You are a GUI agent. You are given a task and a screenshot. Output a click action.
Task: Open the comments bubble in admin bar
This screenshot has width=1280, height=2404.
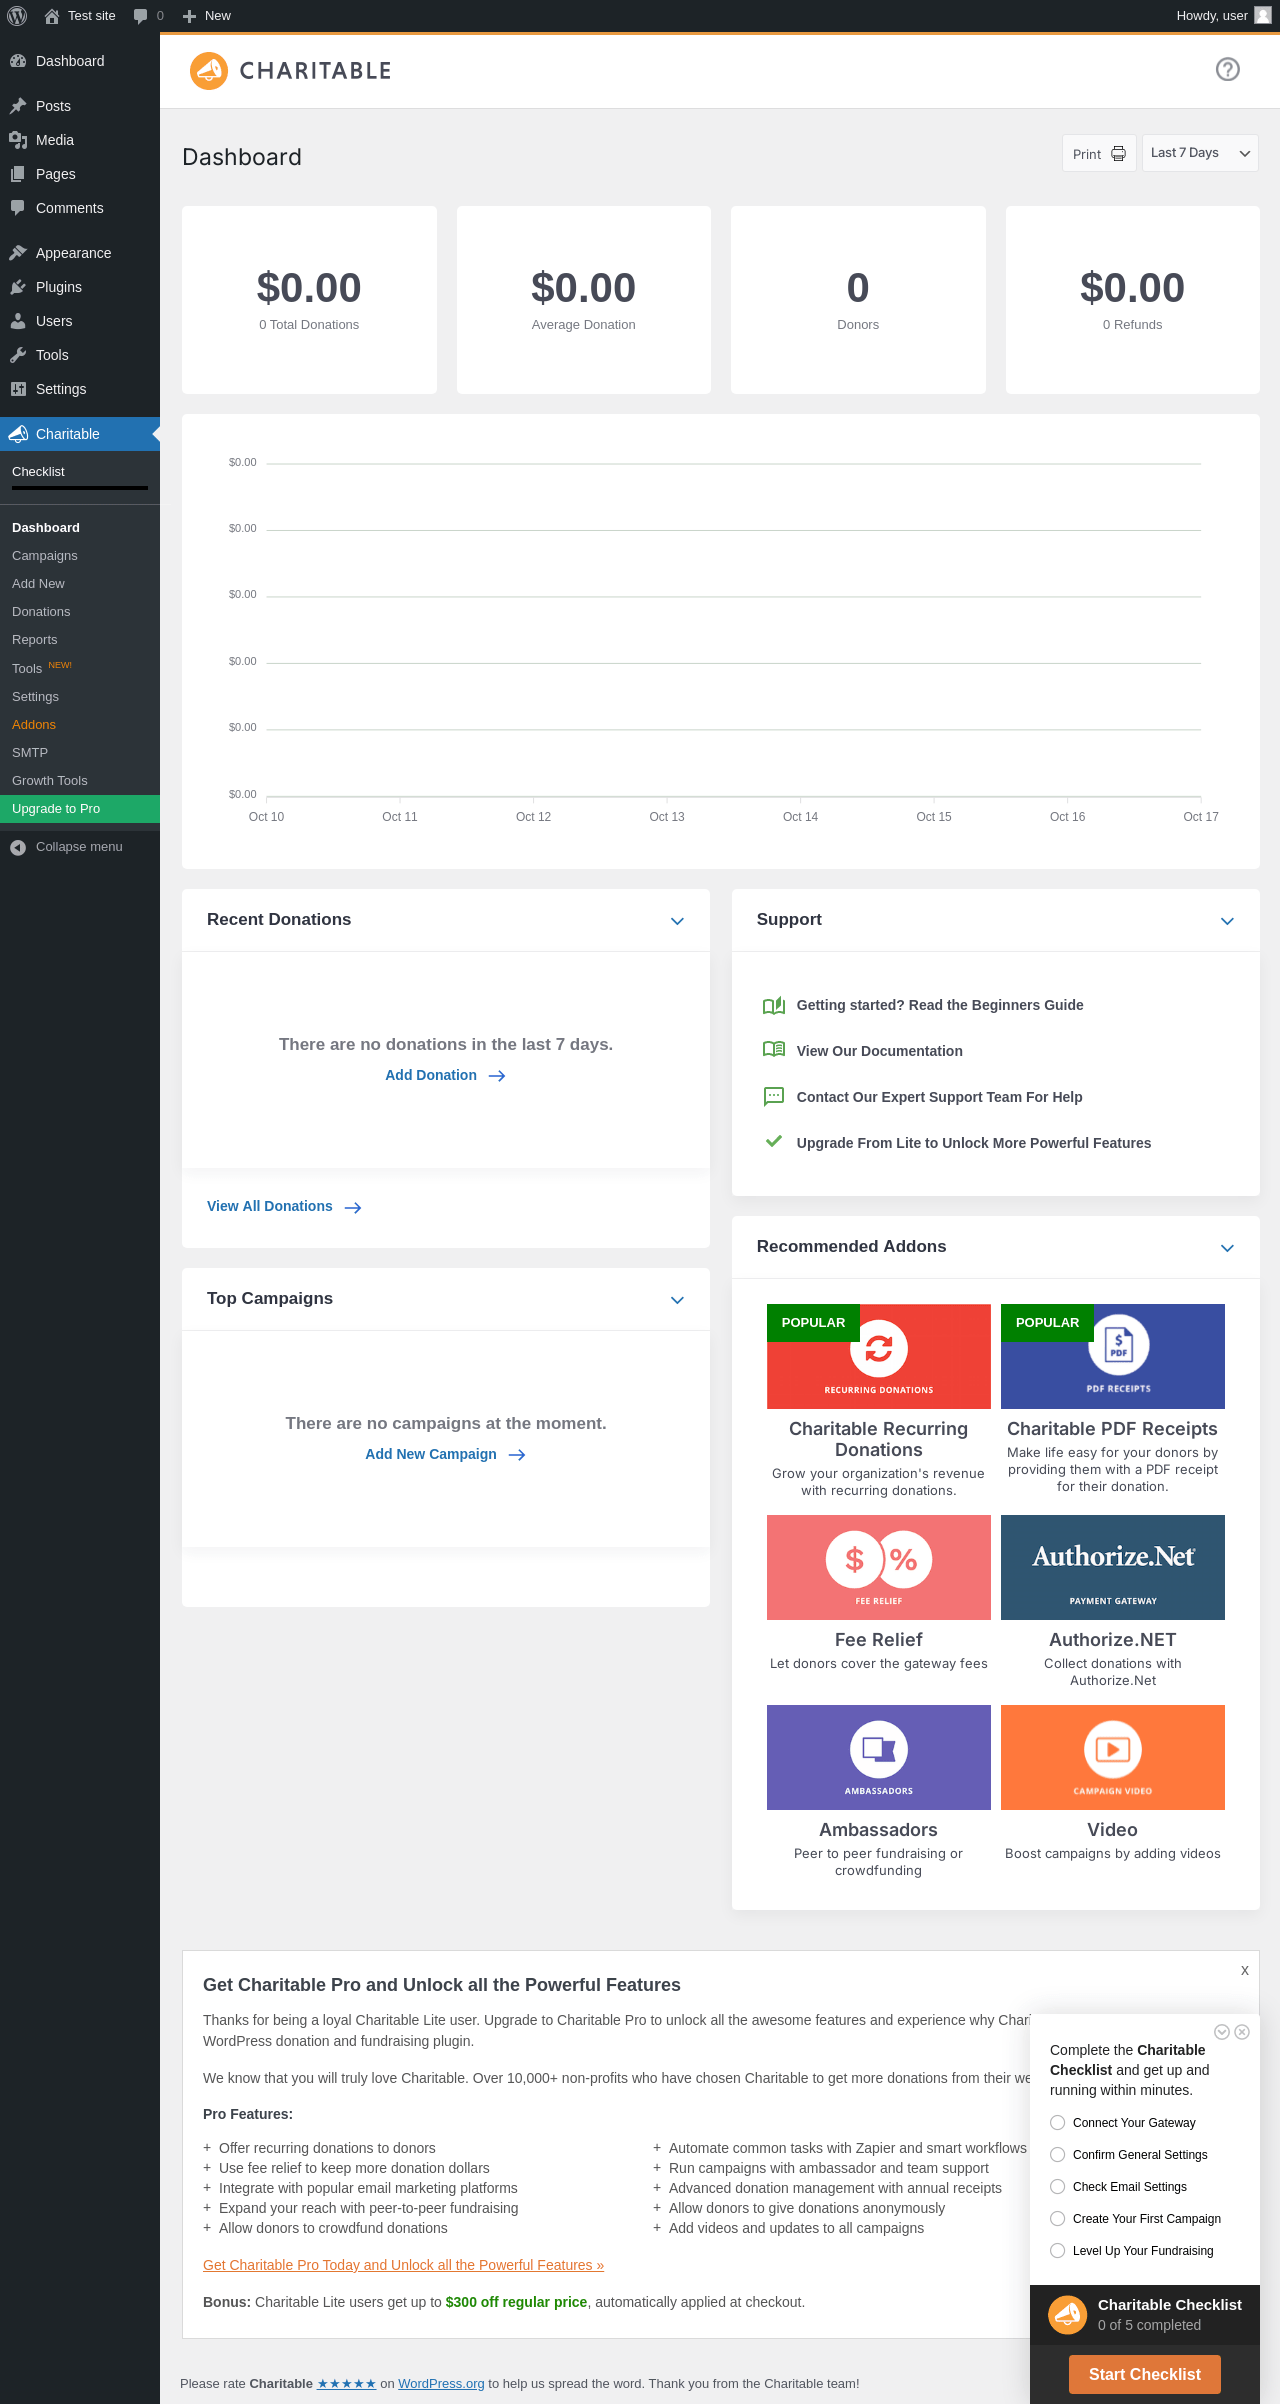[140, 16]
